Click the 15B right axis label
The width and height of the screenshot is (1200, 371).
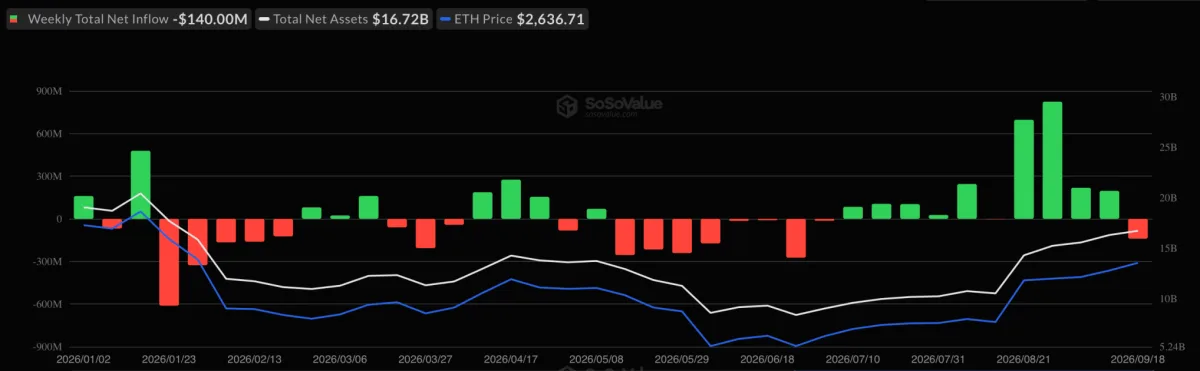pos(1168,249)
